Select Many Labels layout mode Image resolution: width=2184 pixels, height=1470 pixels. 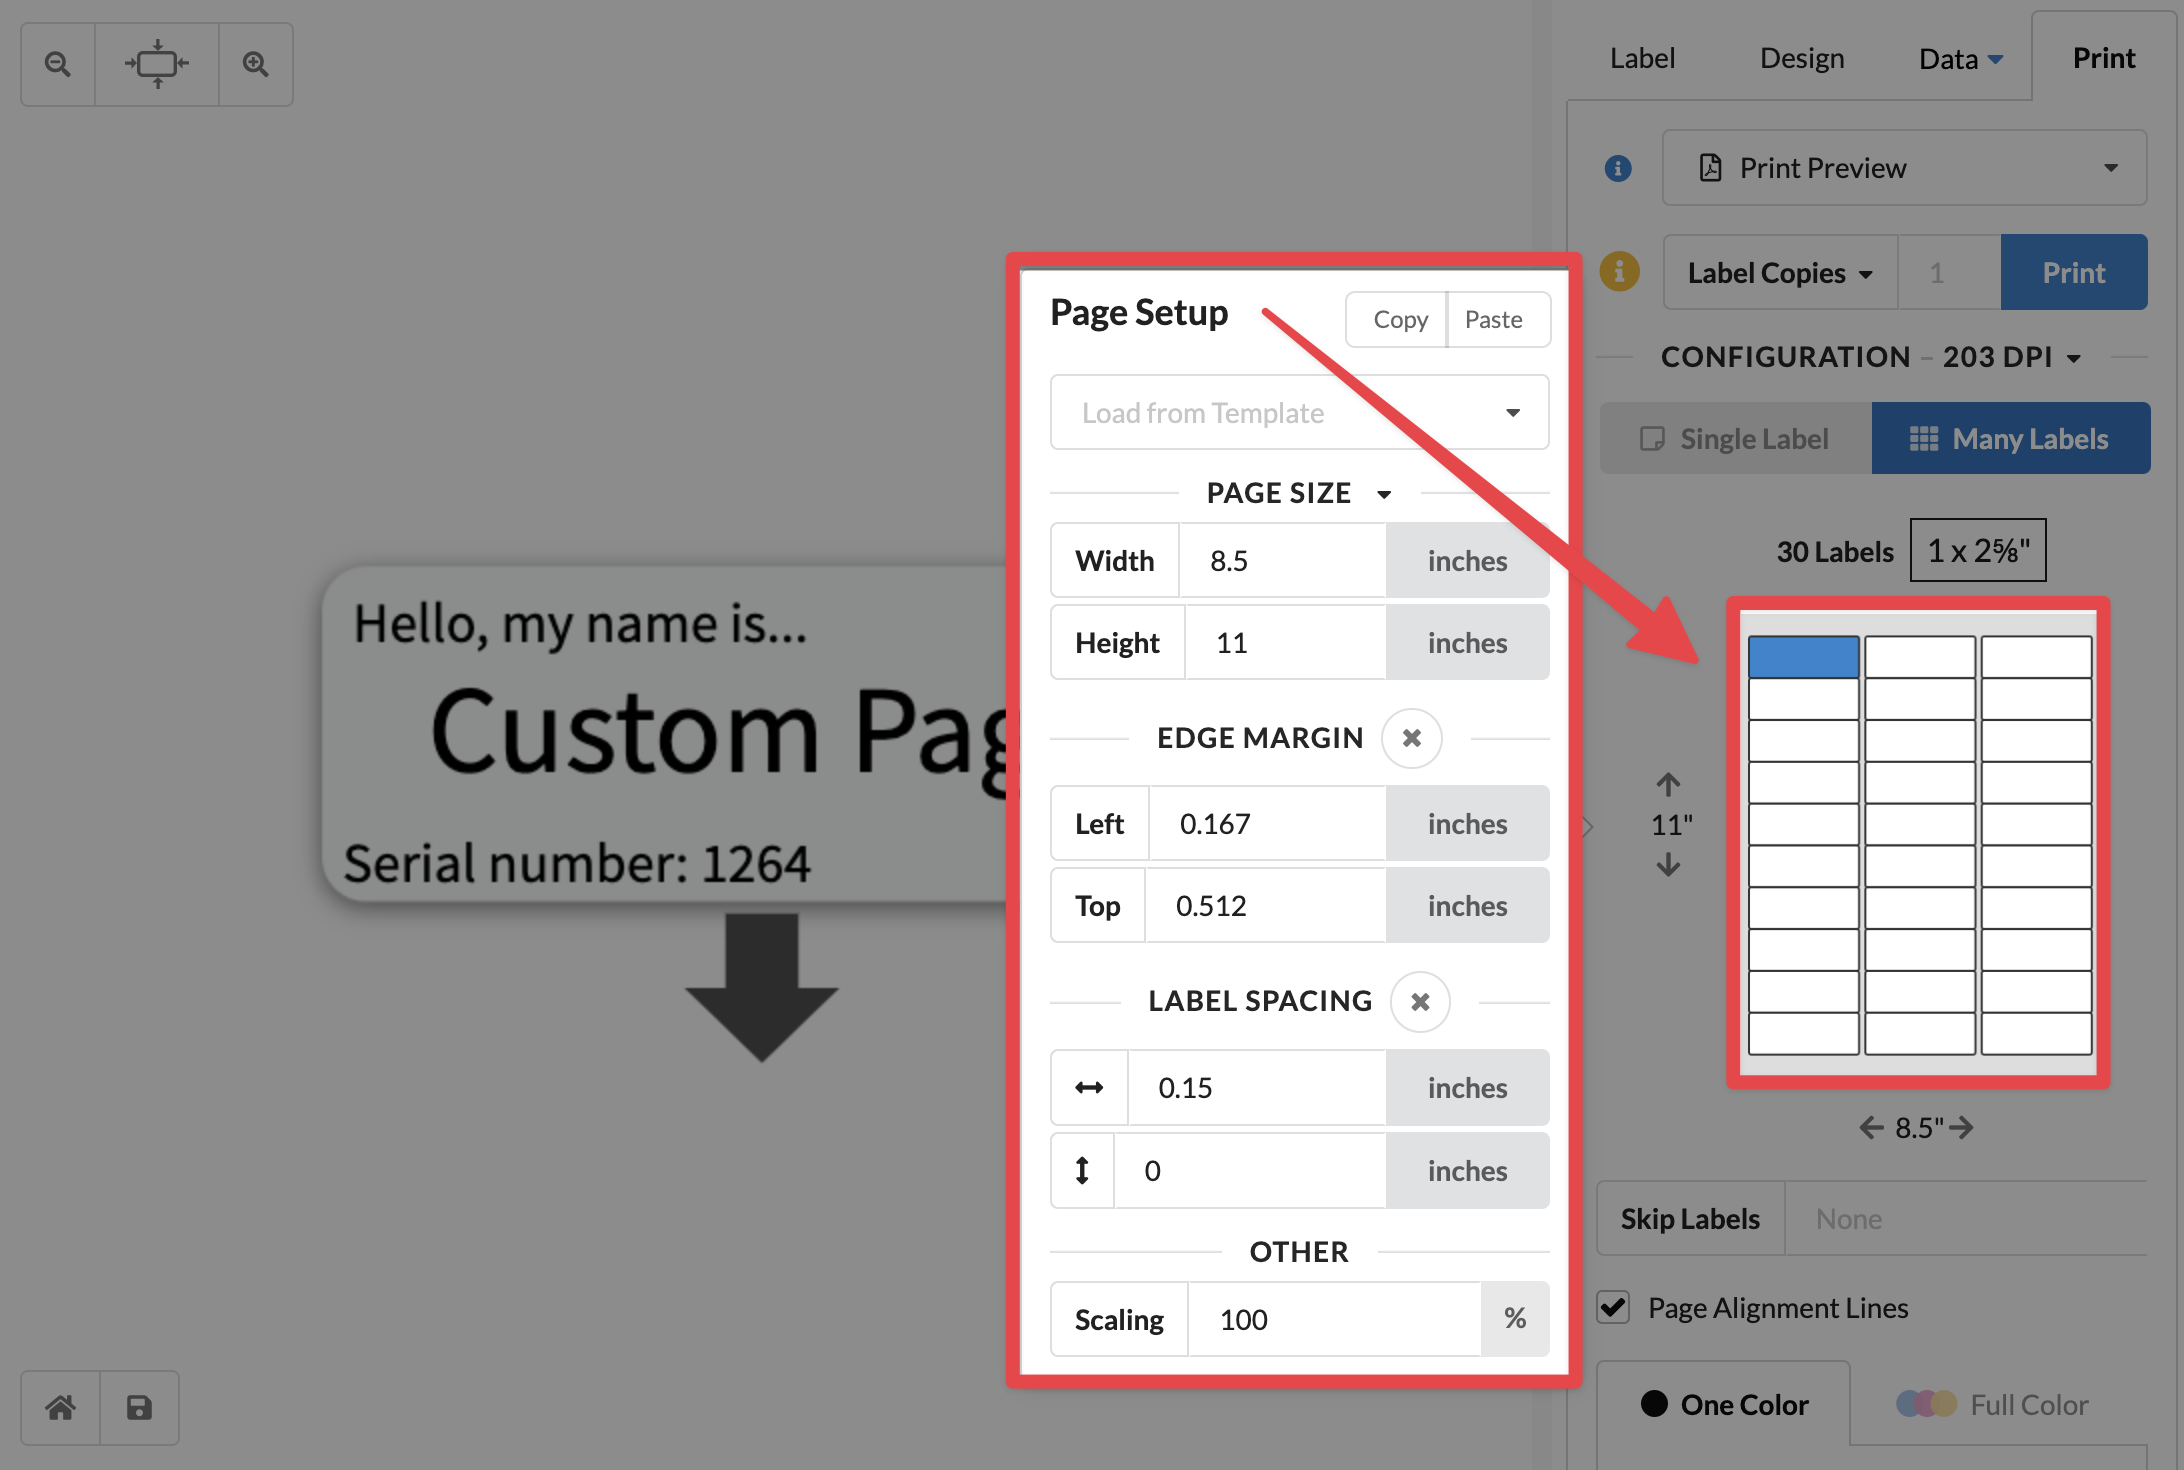(x=2010, y=439)
